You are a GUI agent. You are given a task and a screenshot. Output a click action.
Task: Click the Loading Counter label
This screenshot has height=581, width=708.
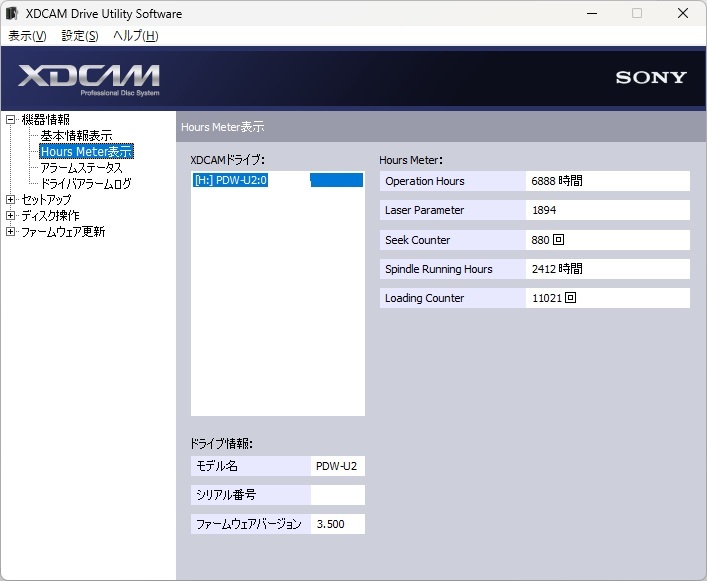coord(452,298)
